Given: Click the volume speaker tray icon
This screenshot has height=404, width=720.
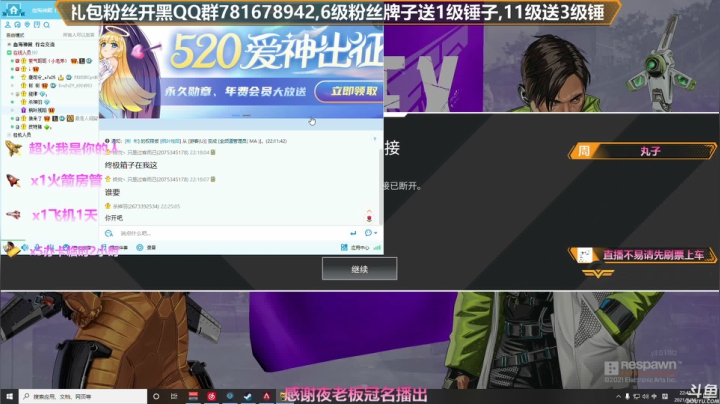Looking at the screenshot, I should [x=645, y=396].
